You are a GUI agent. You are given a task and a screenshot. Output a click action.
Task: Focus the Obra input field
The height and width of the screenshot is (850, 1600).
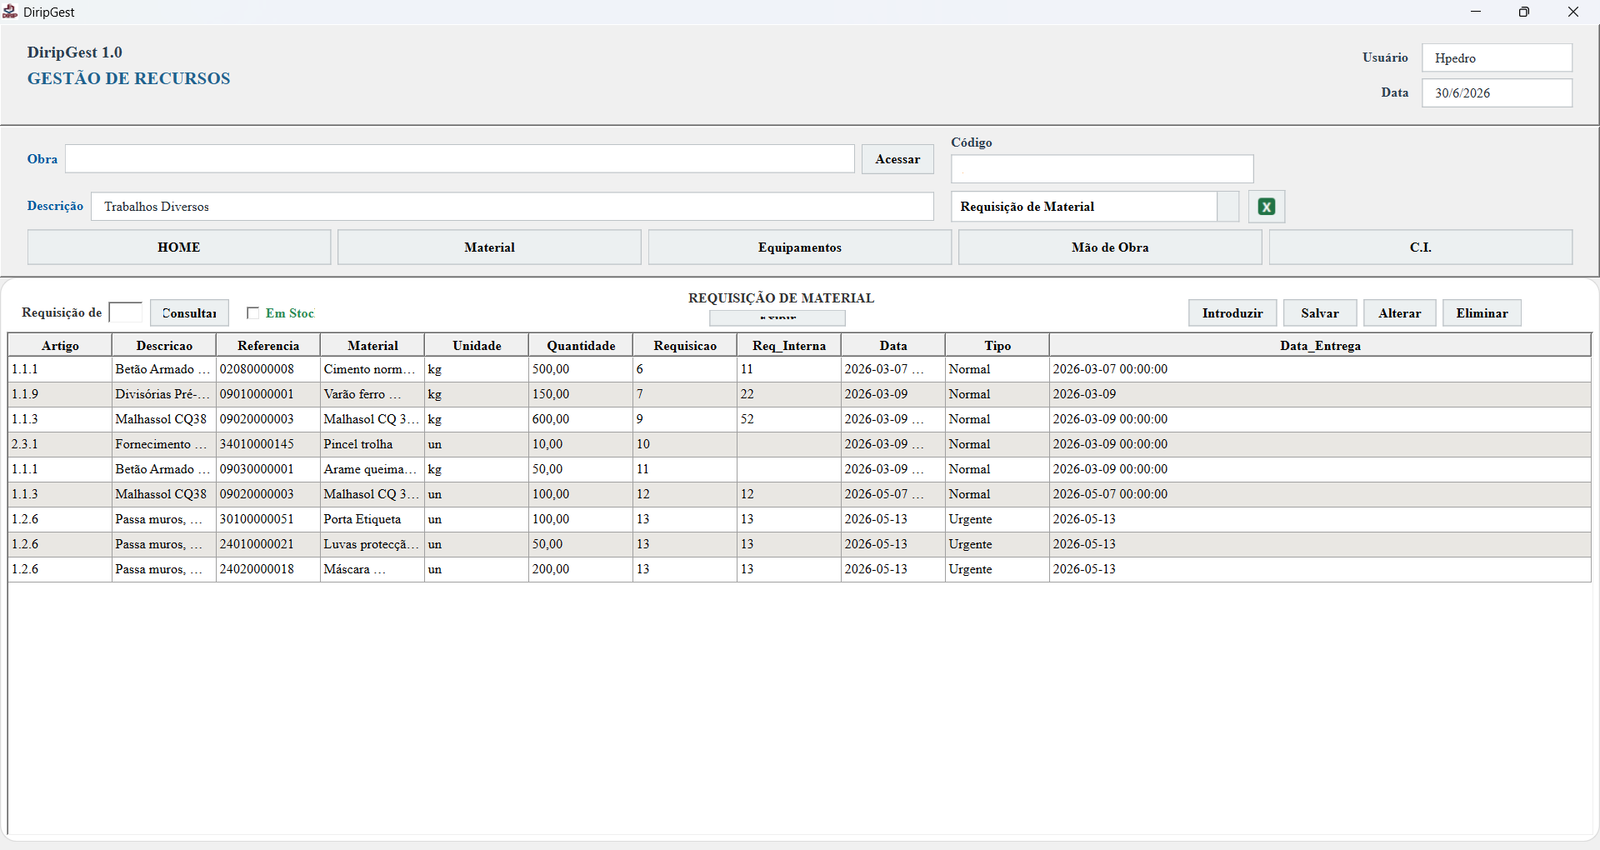click(x=460, y=159)
